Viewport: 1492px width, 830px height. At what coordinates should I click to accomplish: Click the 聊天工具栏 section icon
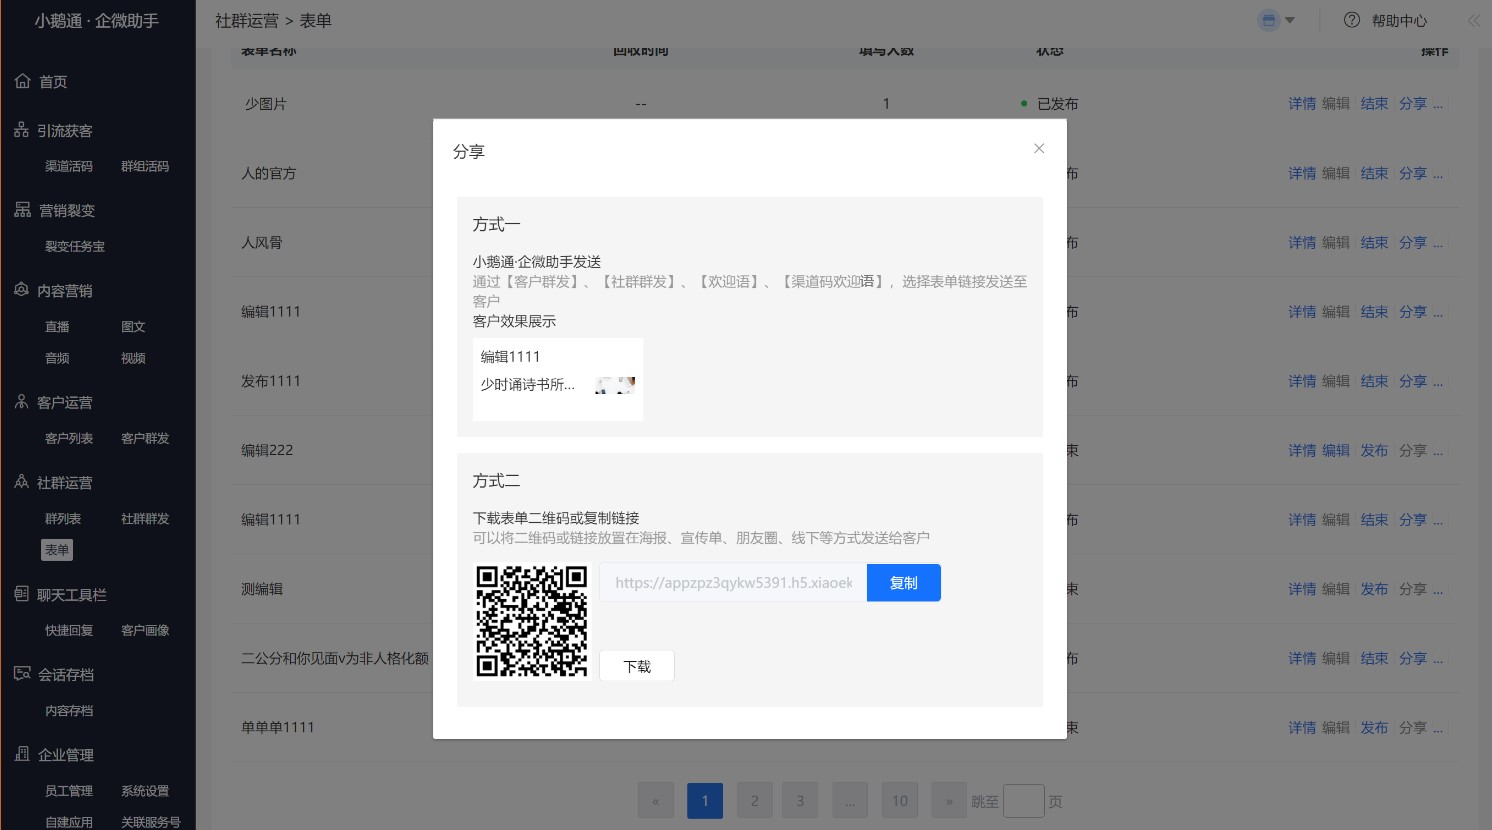[x=22, y=594]
